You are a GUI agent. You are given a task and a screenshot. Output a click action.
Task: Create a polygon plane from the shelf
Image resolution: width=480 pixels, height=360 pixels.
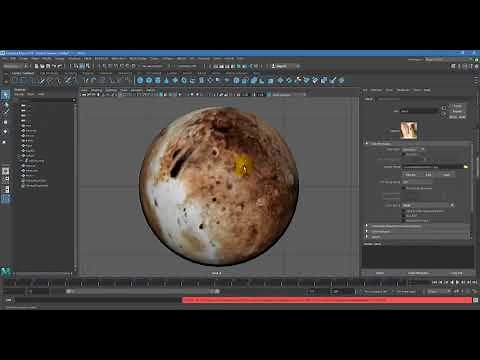(183, 80)
